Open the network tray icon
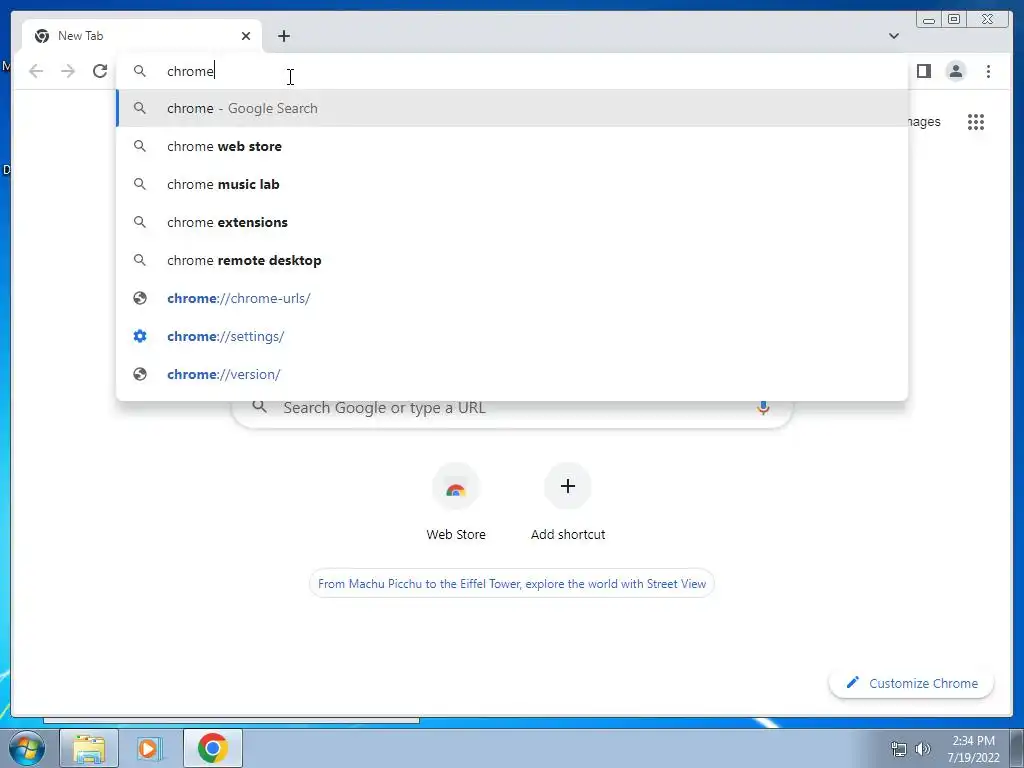Viewport: 1024px width, 768px height. pos(899,749)
